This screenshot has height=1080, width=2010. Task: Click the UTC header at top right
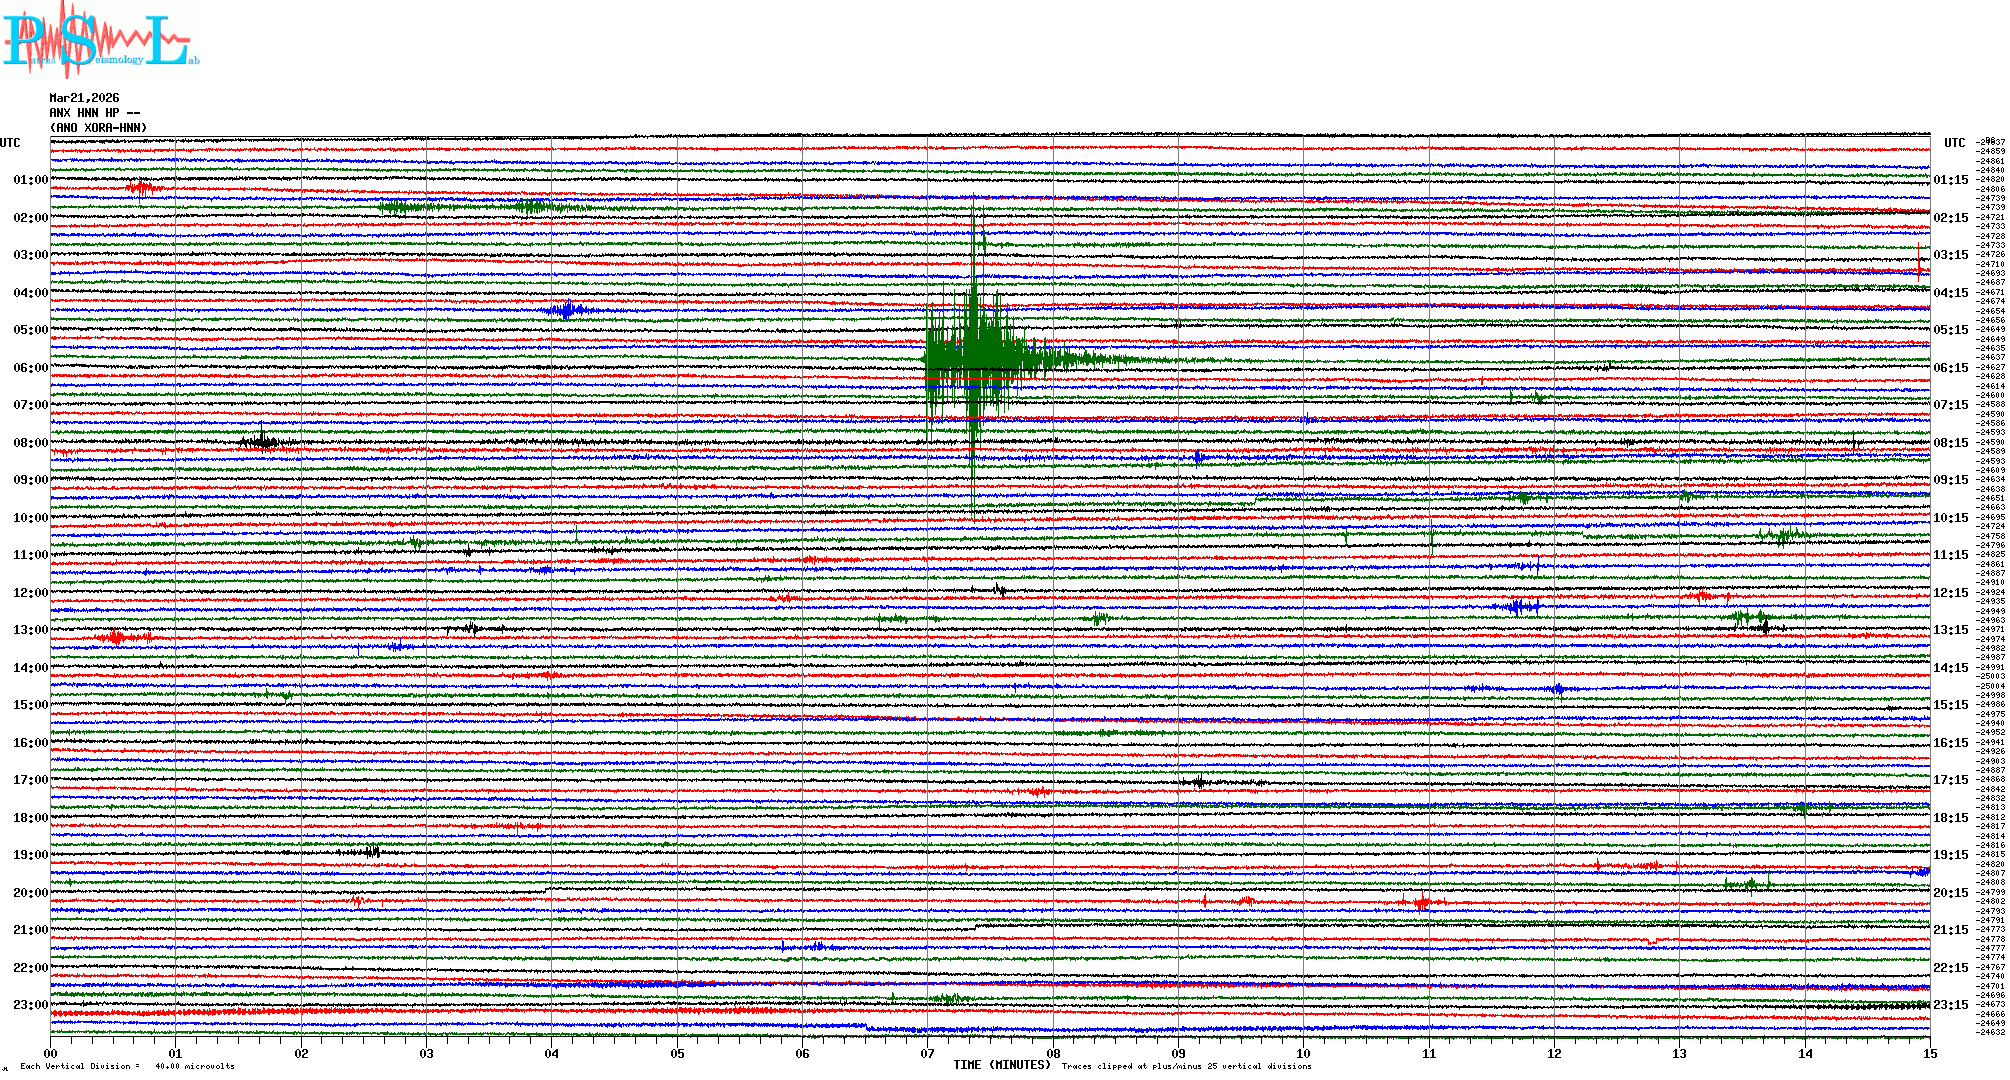(1954, 143)
